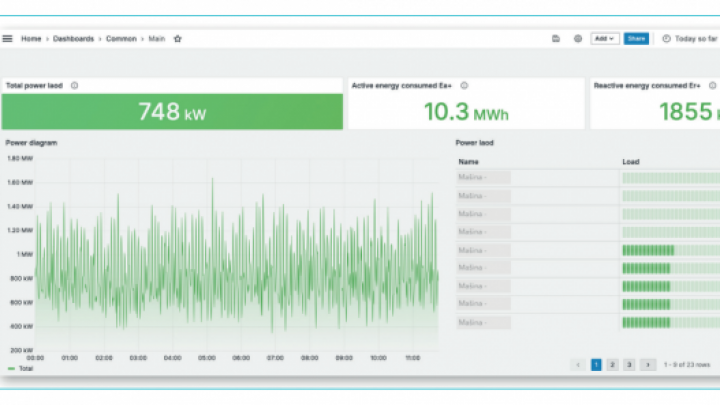Navigate to Dashboards breadcrumb
The width and height of the screenshot is (720, 405).
[x=73, y=38]
